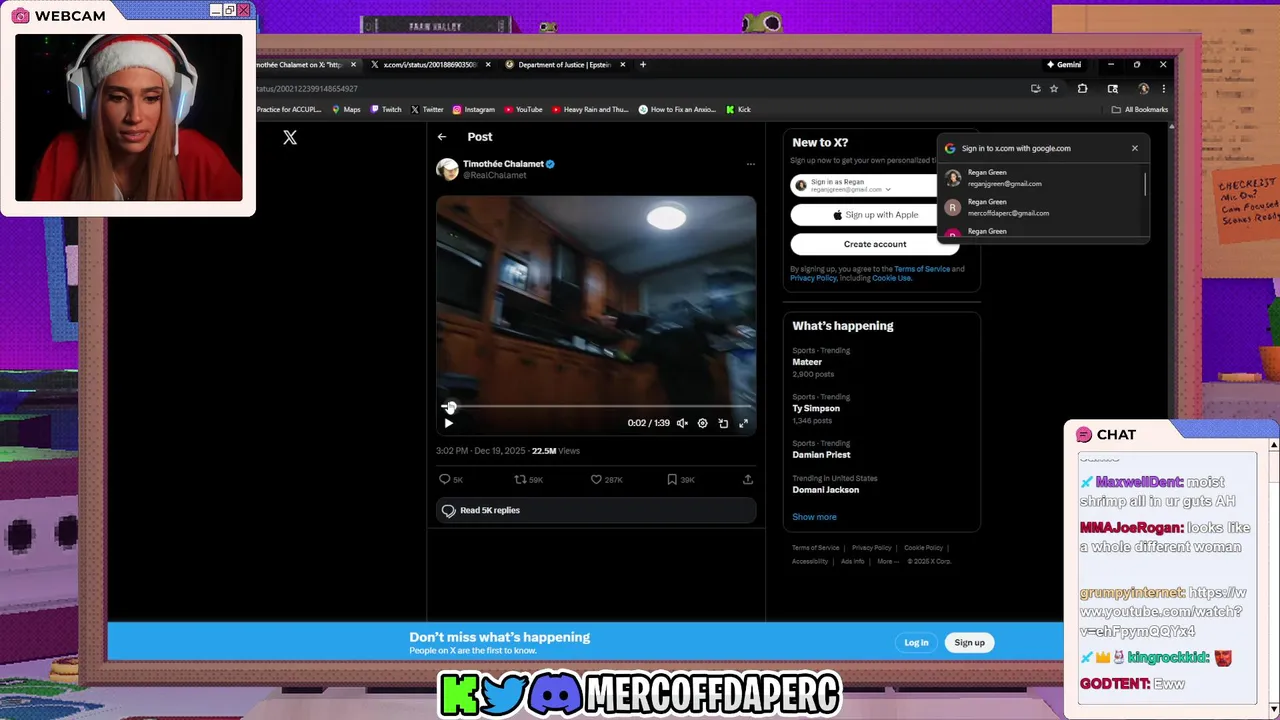Bookmark this page with the star icon
This screenshot has width=1280, height=720.
[x=1054, y=89]
